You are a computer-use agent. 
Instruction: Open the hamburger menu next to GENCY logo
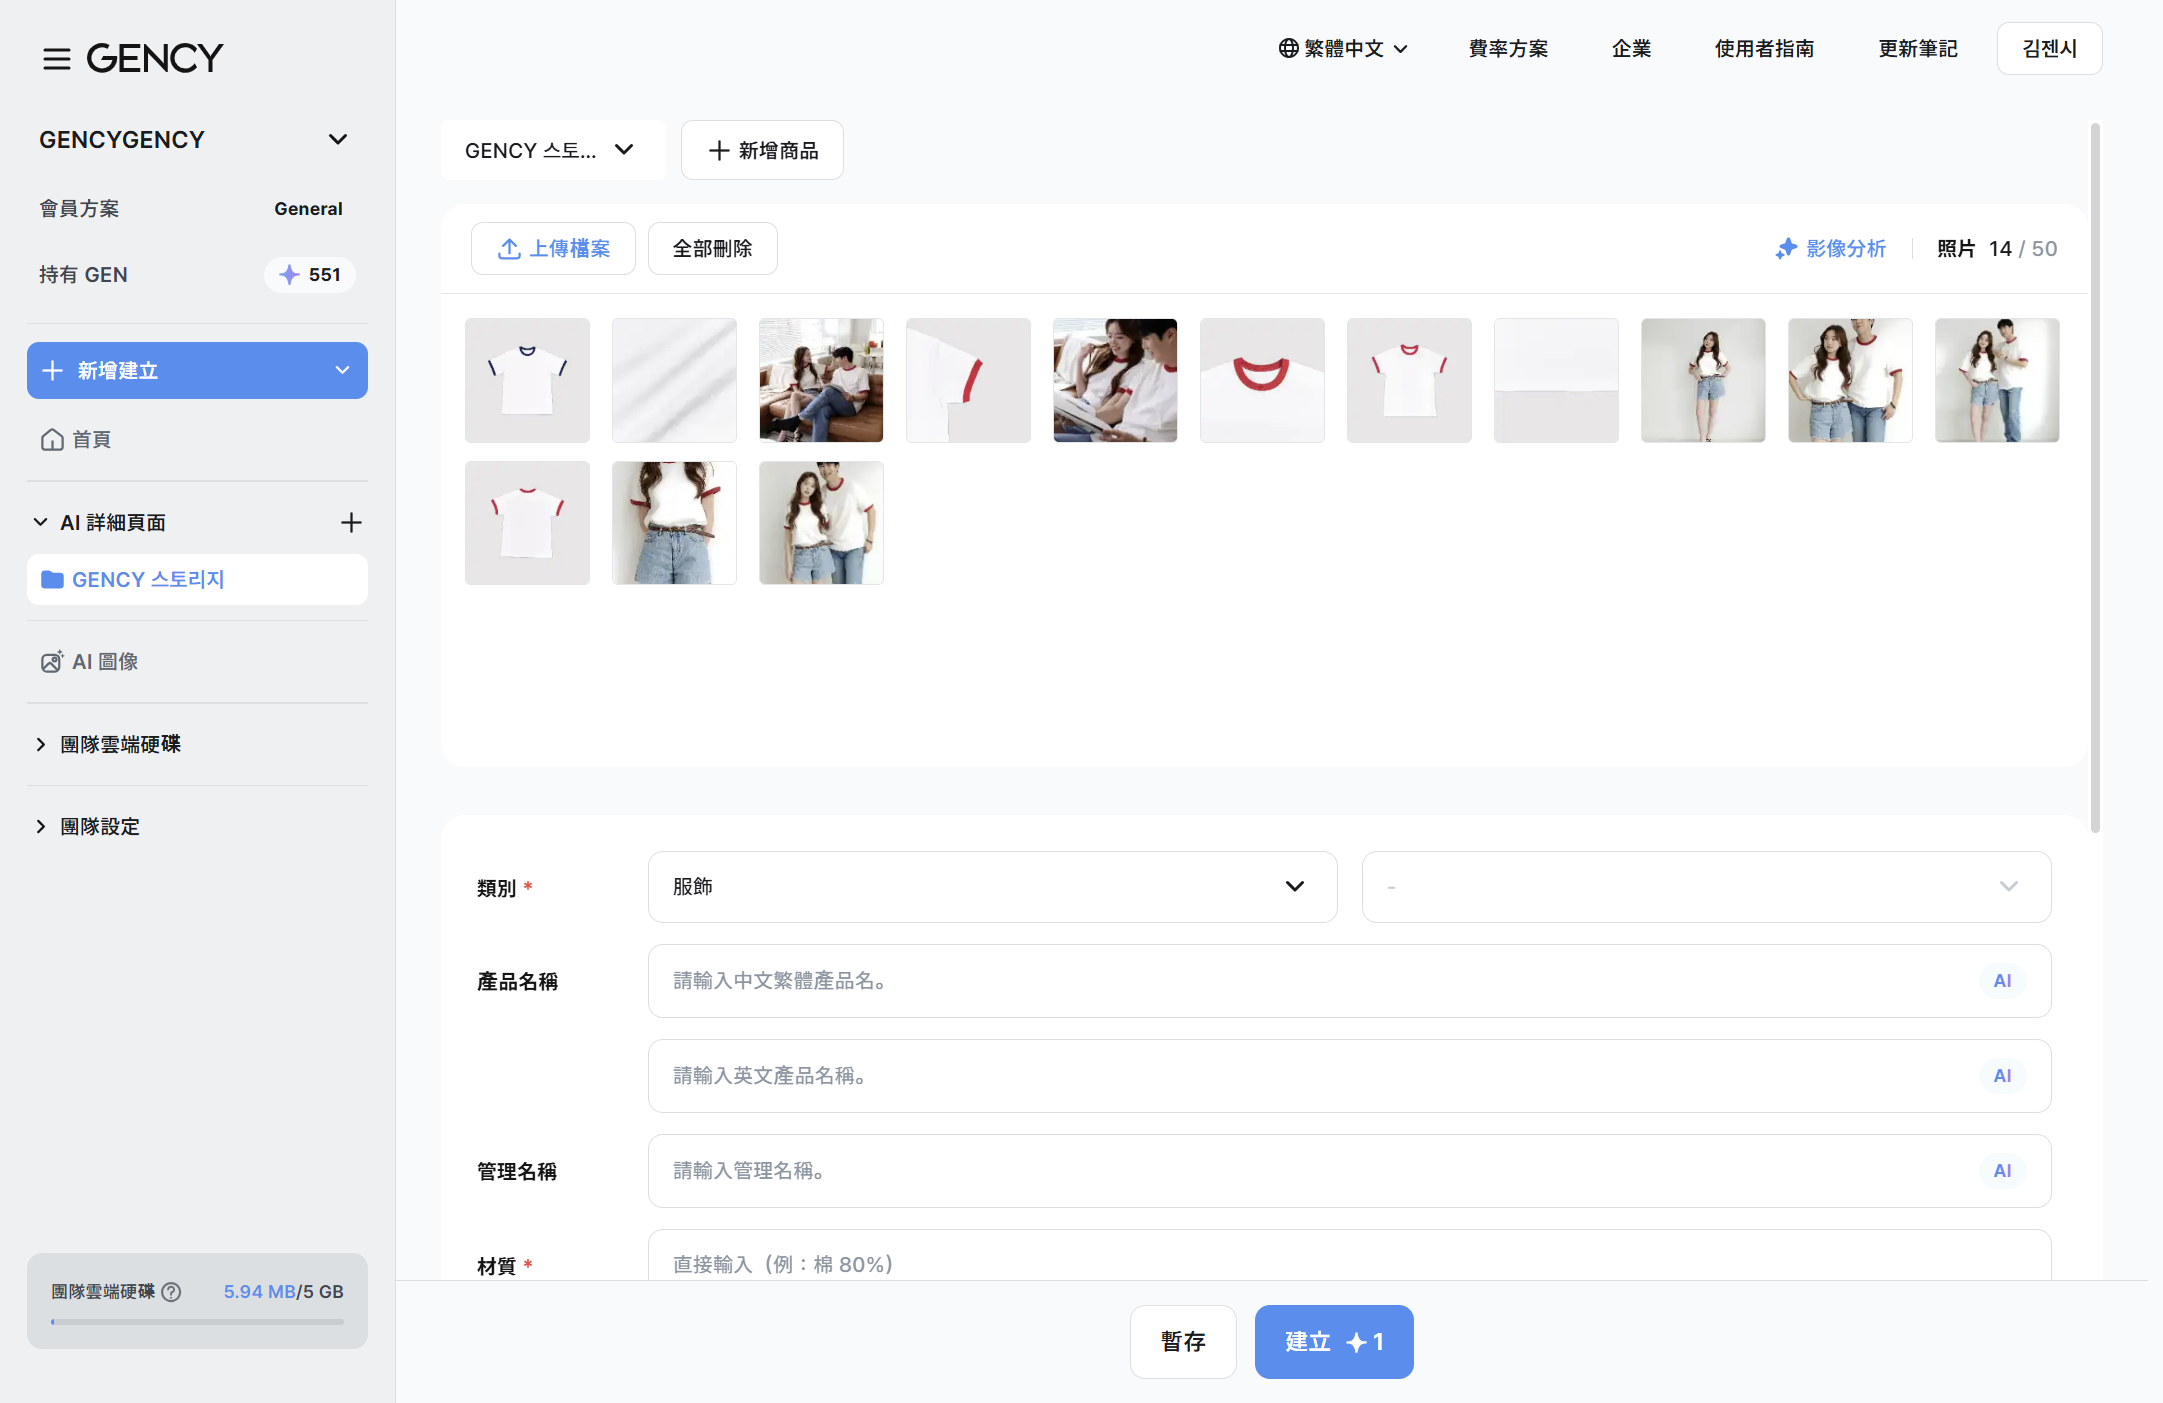[57, 58]
